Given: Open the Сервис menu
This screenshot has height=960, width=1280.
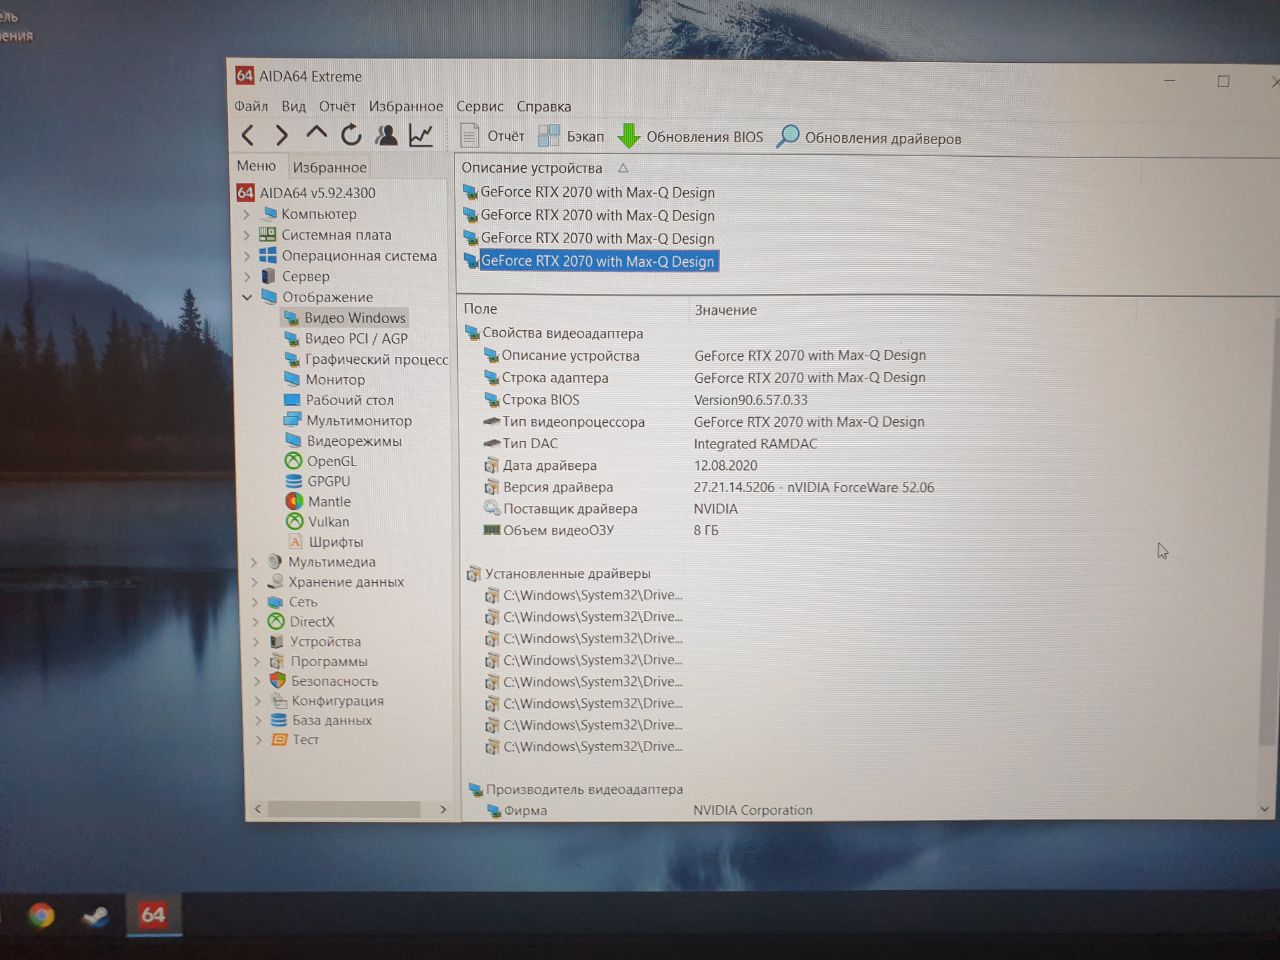Looking at the screenshot, I should [x=480, y=106].
